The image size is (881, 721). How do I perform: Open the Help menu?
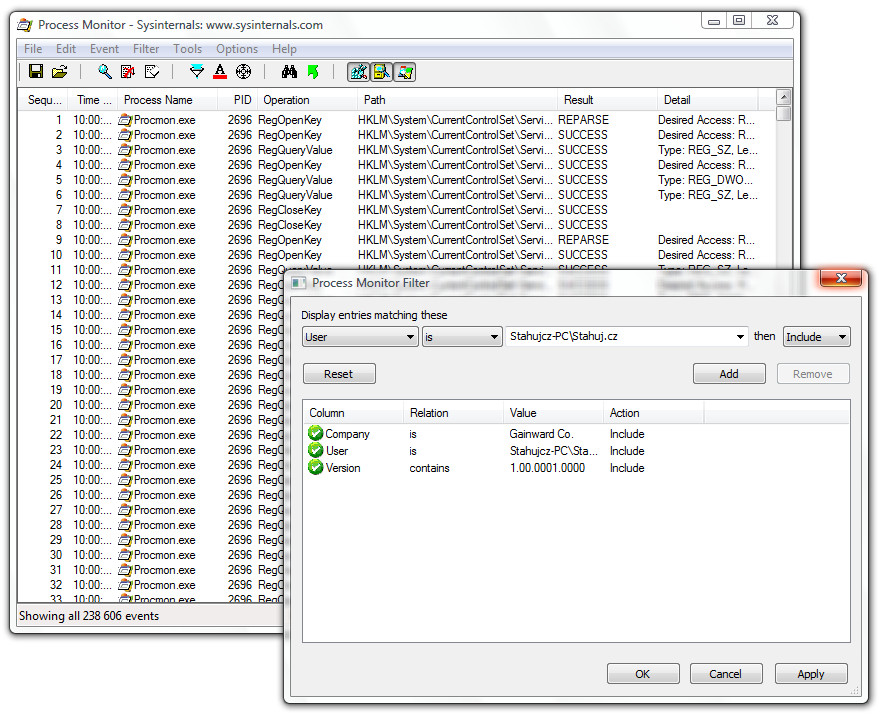[x=284, y=49]
